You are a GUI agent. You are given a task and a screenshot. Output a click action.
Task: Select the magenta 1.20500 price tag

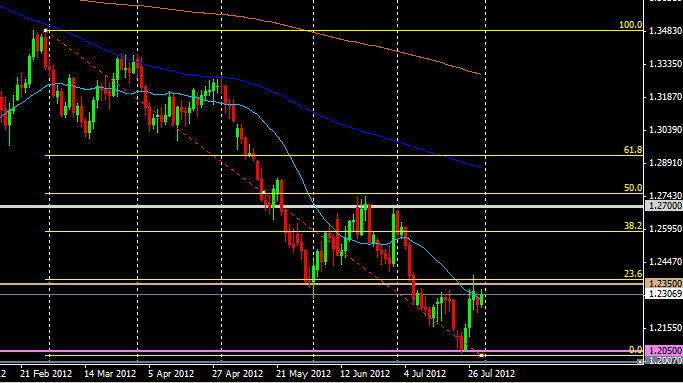click(x=665, y=351)
